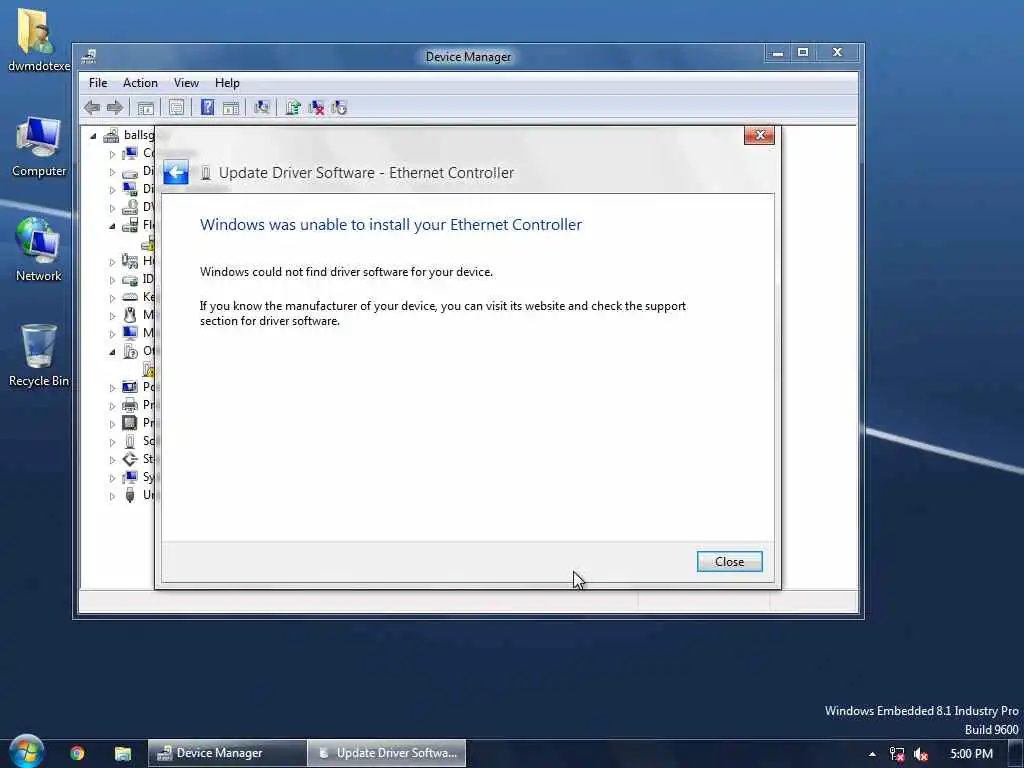This screenshot has width=1024, height=768.
Task: Expand the 'DV' DVD drives category arrow
Action: pyautogui.click(x=112, y=208)
